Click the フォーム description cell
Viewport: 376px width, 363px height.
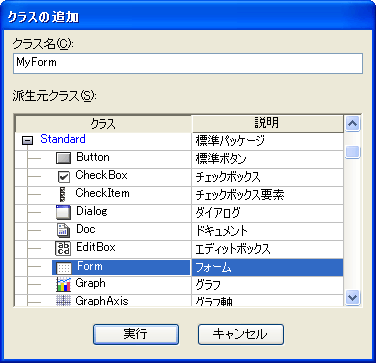pyautogui.click(x=267, y=267)
